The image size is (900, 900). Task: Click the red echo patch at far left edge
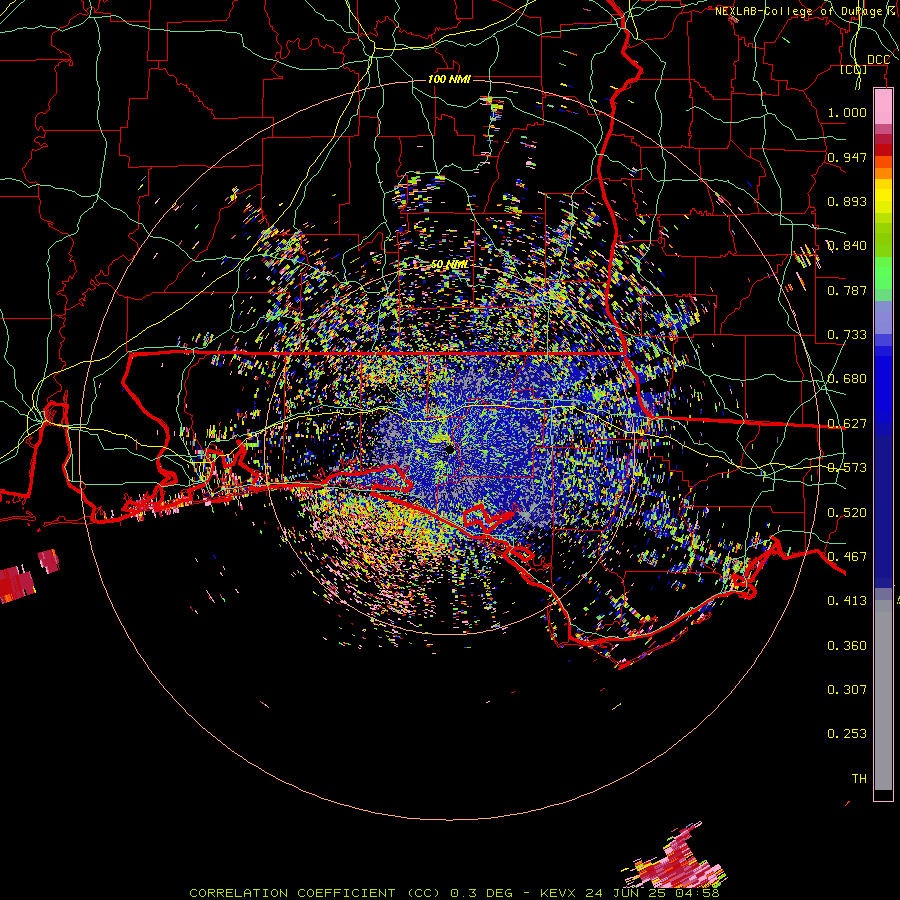17,584
